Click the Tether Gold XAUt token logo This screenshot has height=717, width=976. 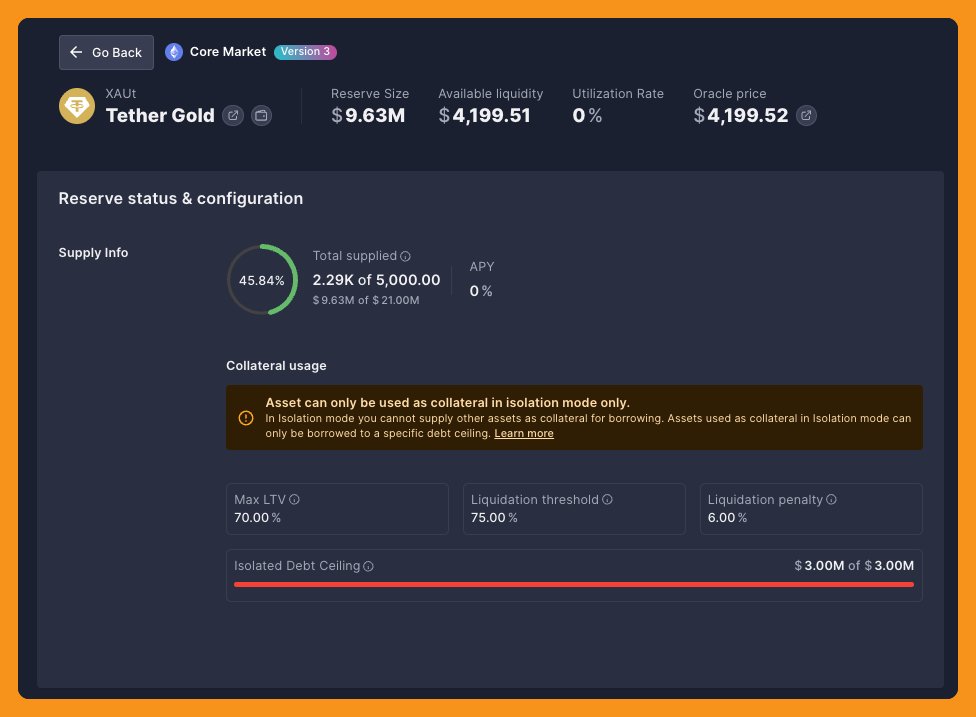coord(77,106)
